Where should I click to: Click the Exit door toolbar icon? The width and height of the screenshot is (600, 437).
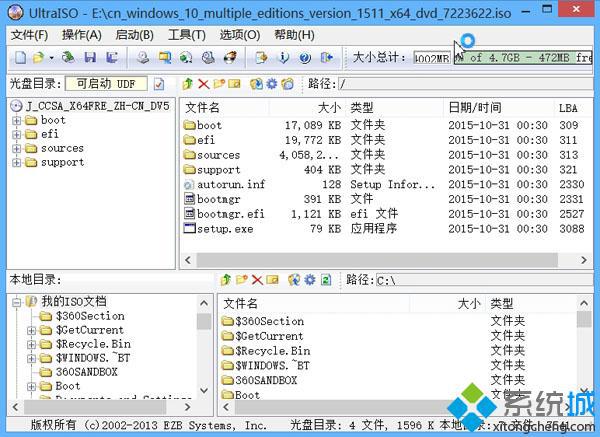tap(326, 58)
